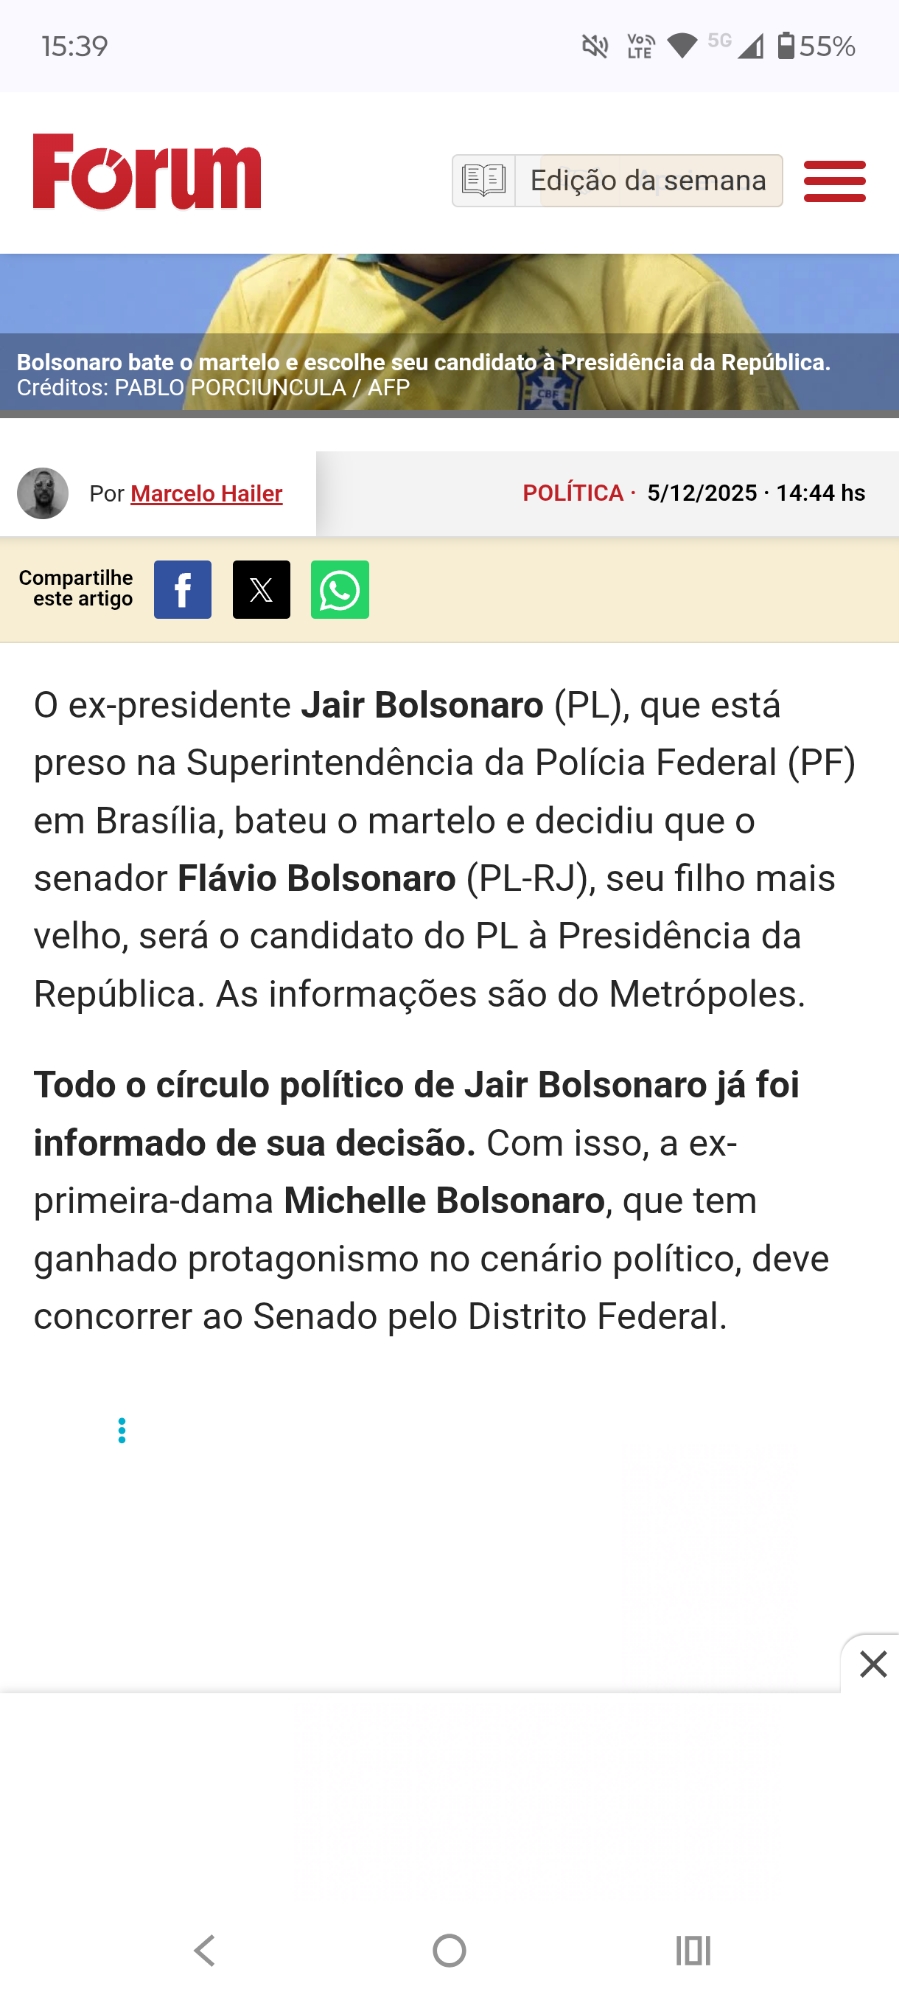Share article on Facebook
This screenshot has width=899, height=2000.
[182, 590]
